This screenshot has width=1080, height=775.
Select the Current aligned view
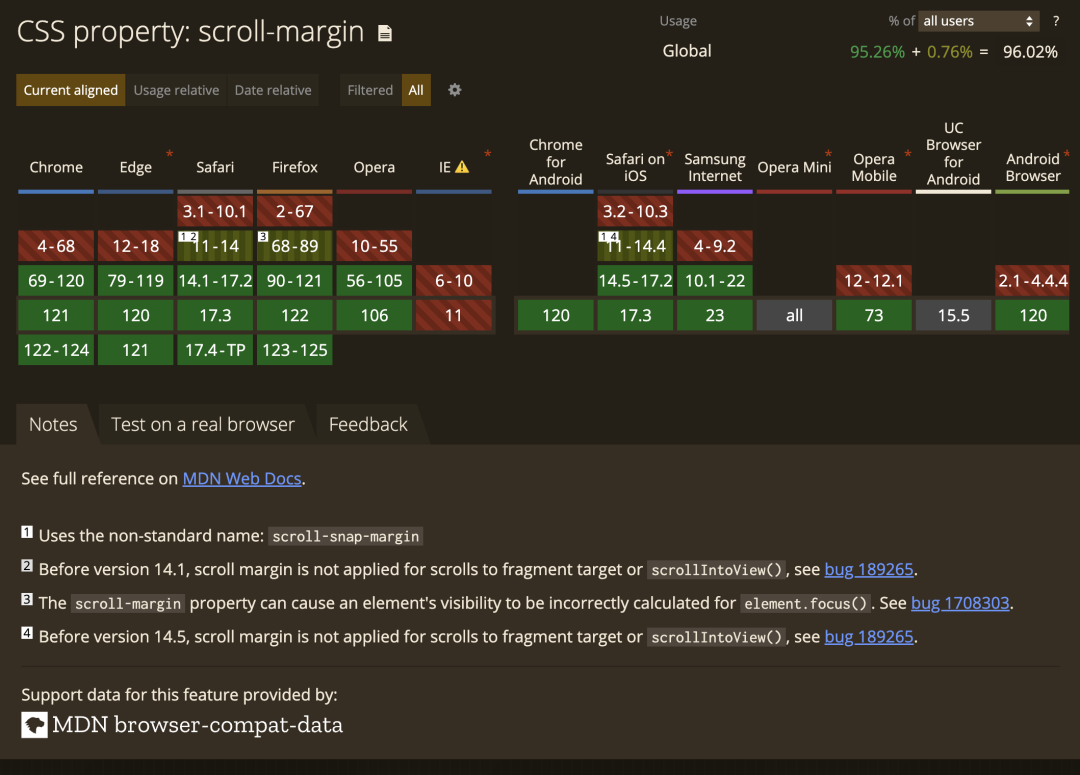[70, 90]
